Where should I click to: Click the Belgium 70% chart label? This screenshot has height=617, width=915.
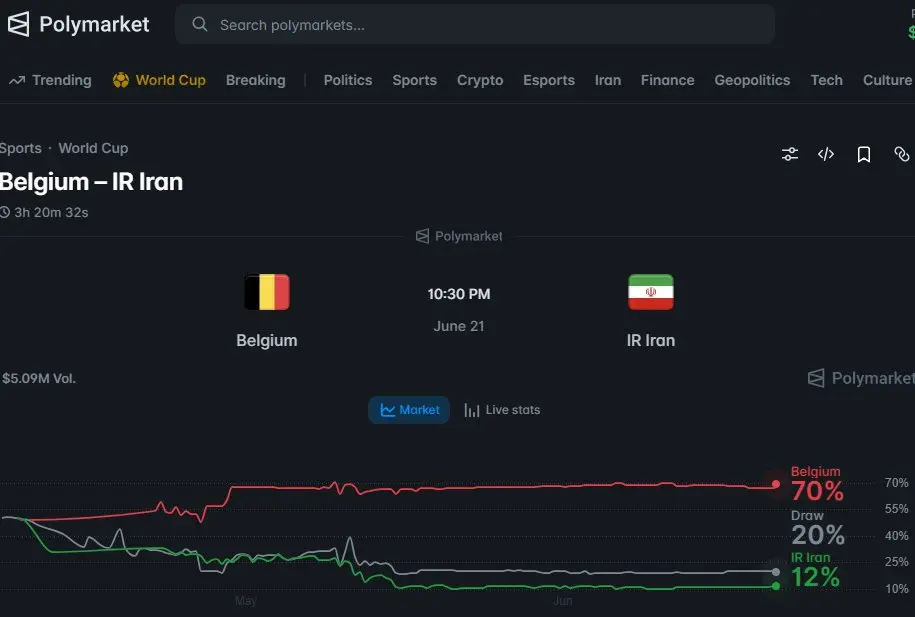(x=817, y=484)
